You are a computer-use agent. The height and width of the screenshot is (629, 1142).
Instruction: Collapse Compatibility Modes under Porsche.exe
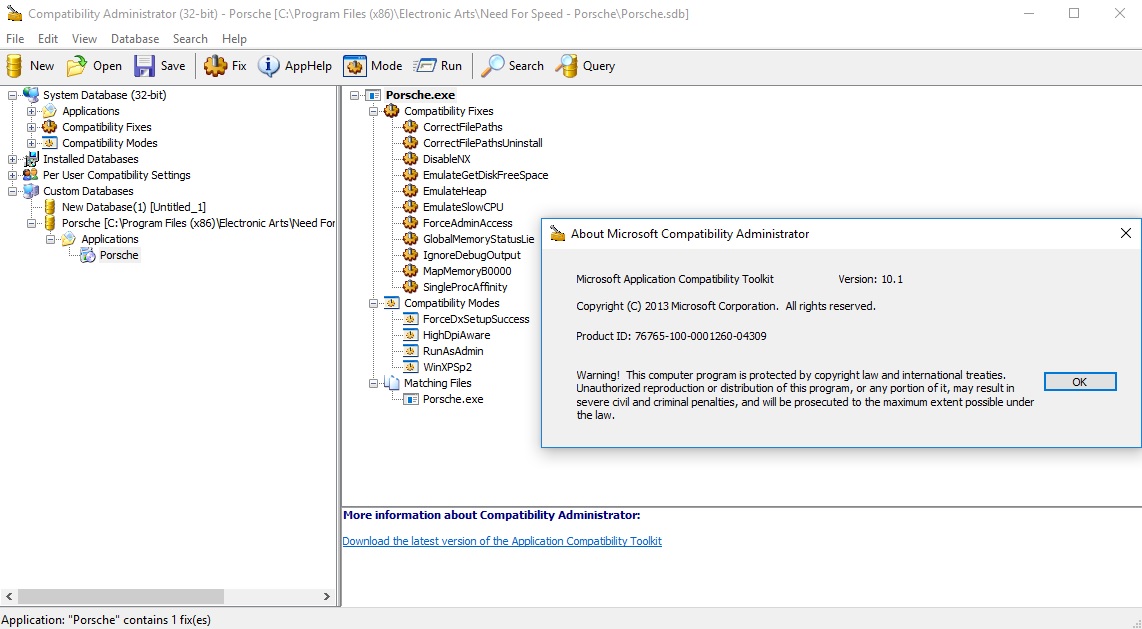(x=374, y=303)
